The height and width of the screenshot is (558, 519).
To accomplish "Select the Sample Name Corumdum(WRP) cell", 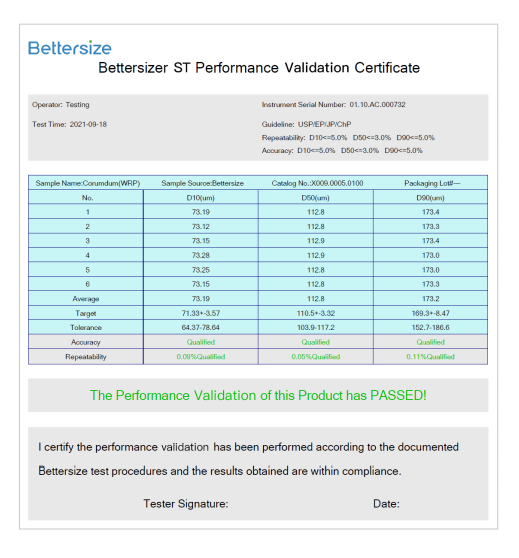I will pyautogui.click(x=88, y=183).
